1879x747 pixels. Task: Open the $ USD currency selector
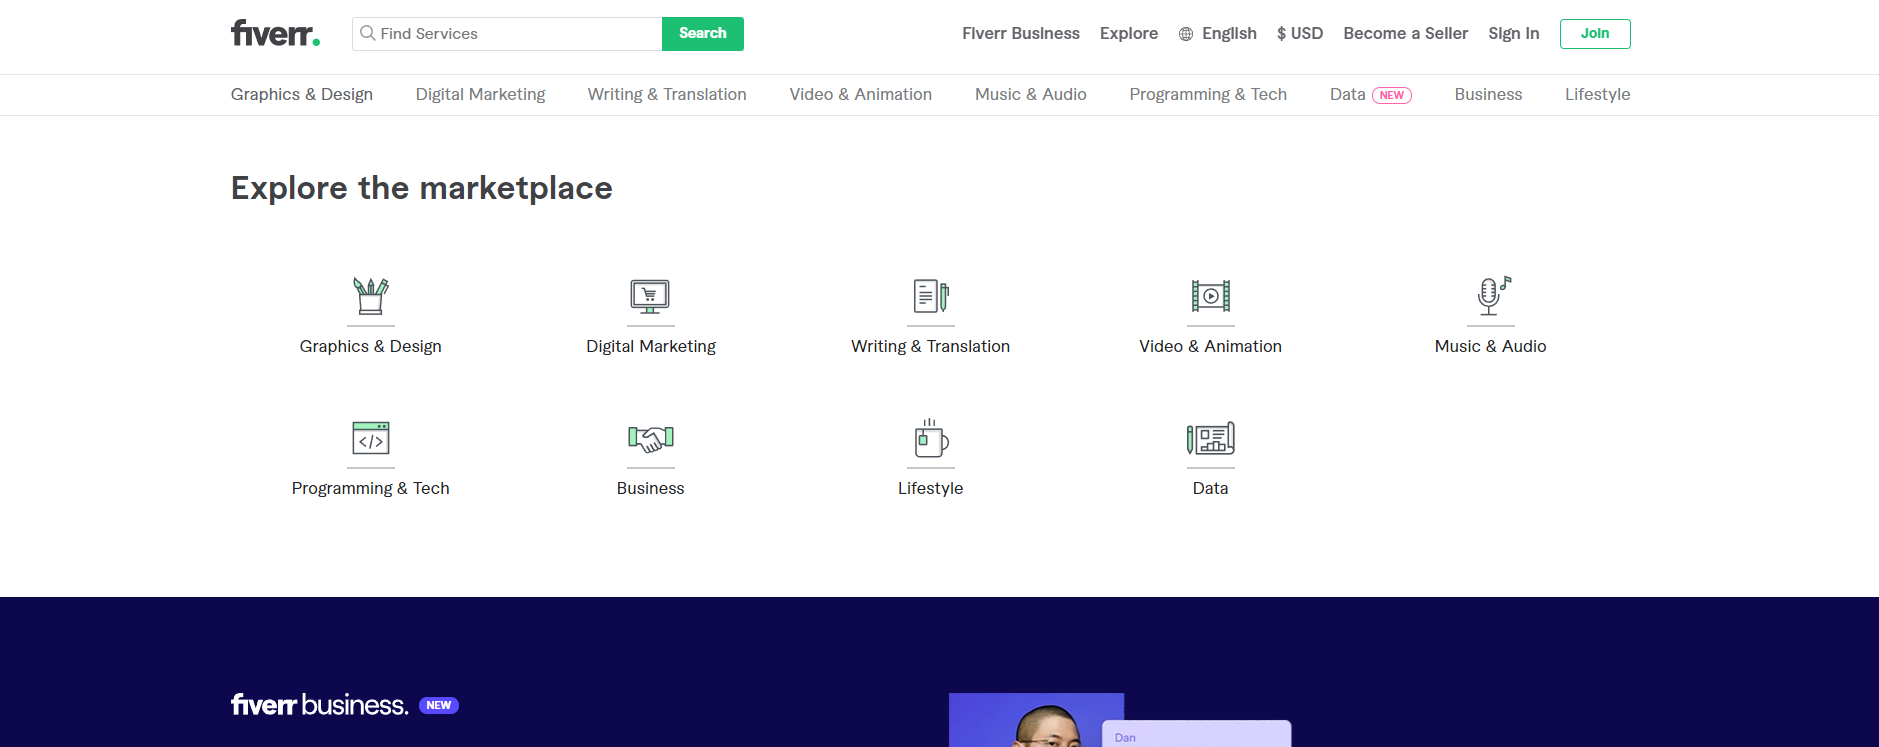(x=1300, y=34)
